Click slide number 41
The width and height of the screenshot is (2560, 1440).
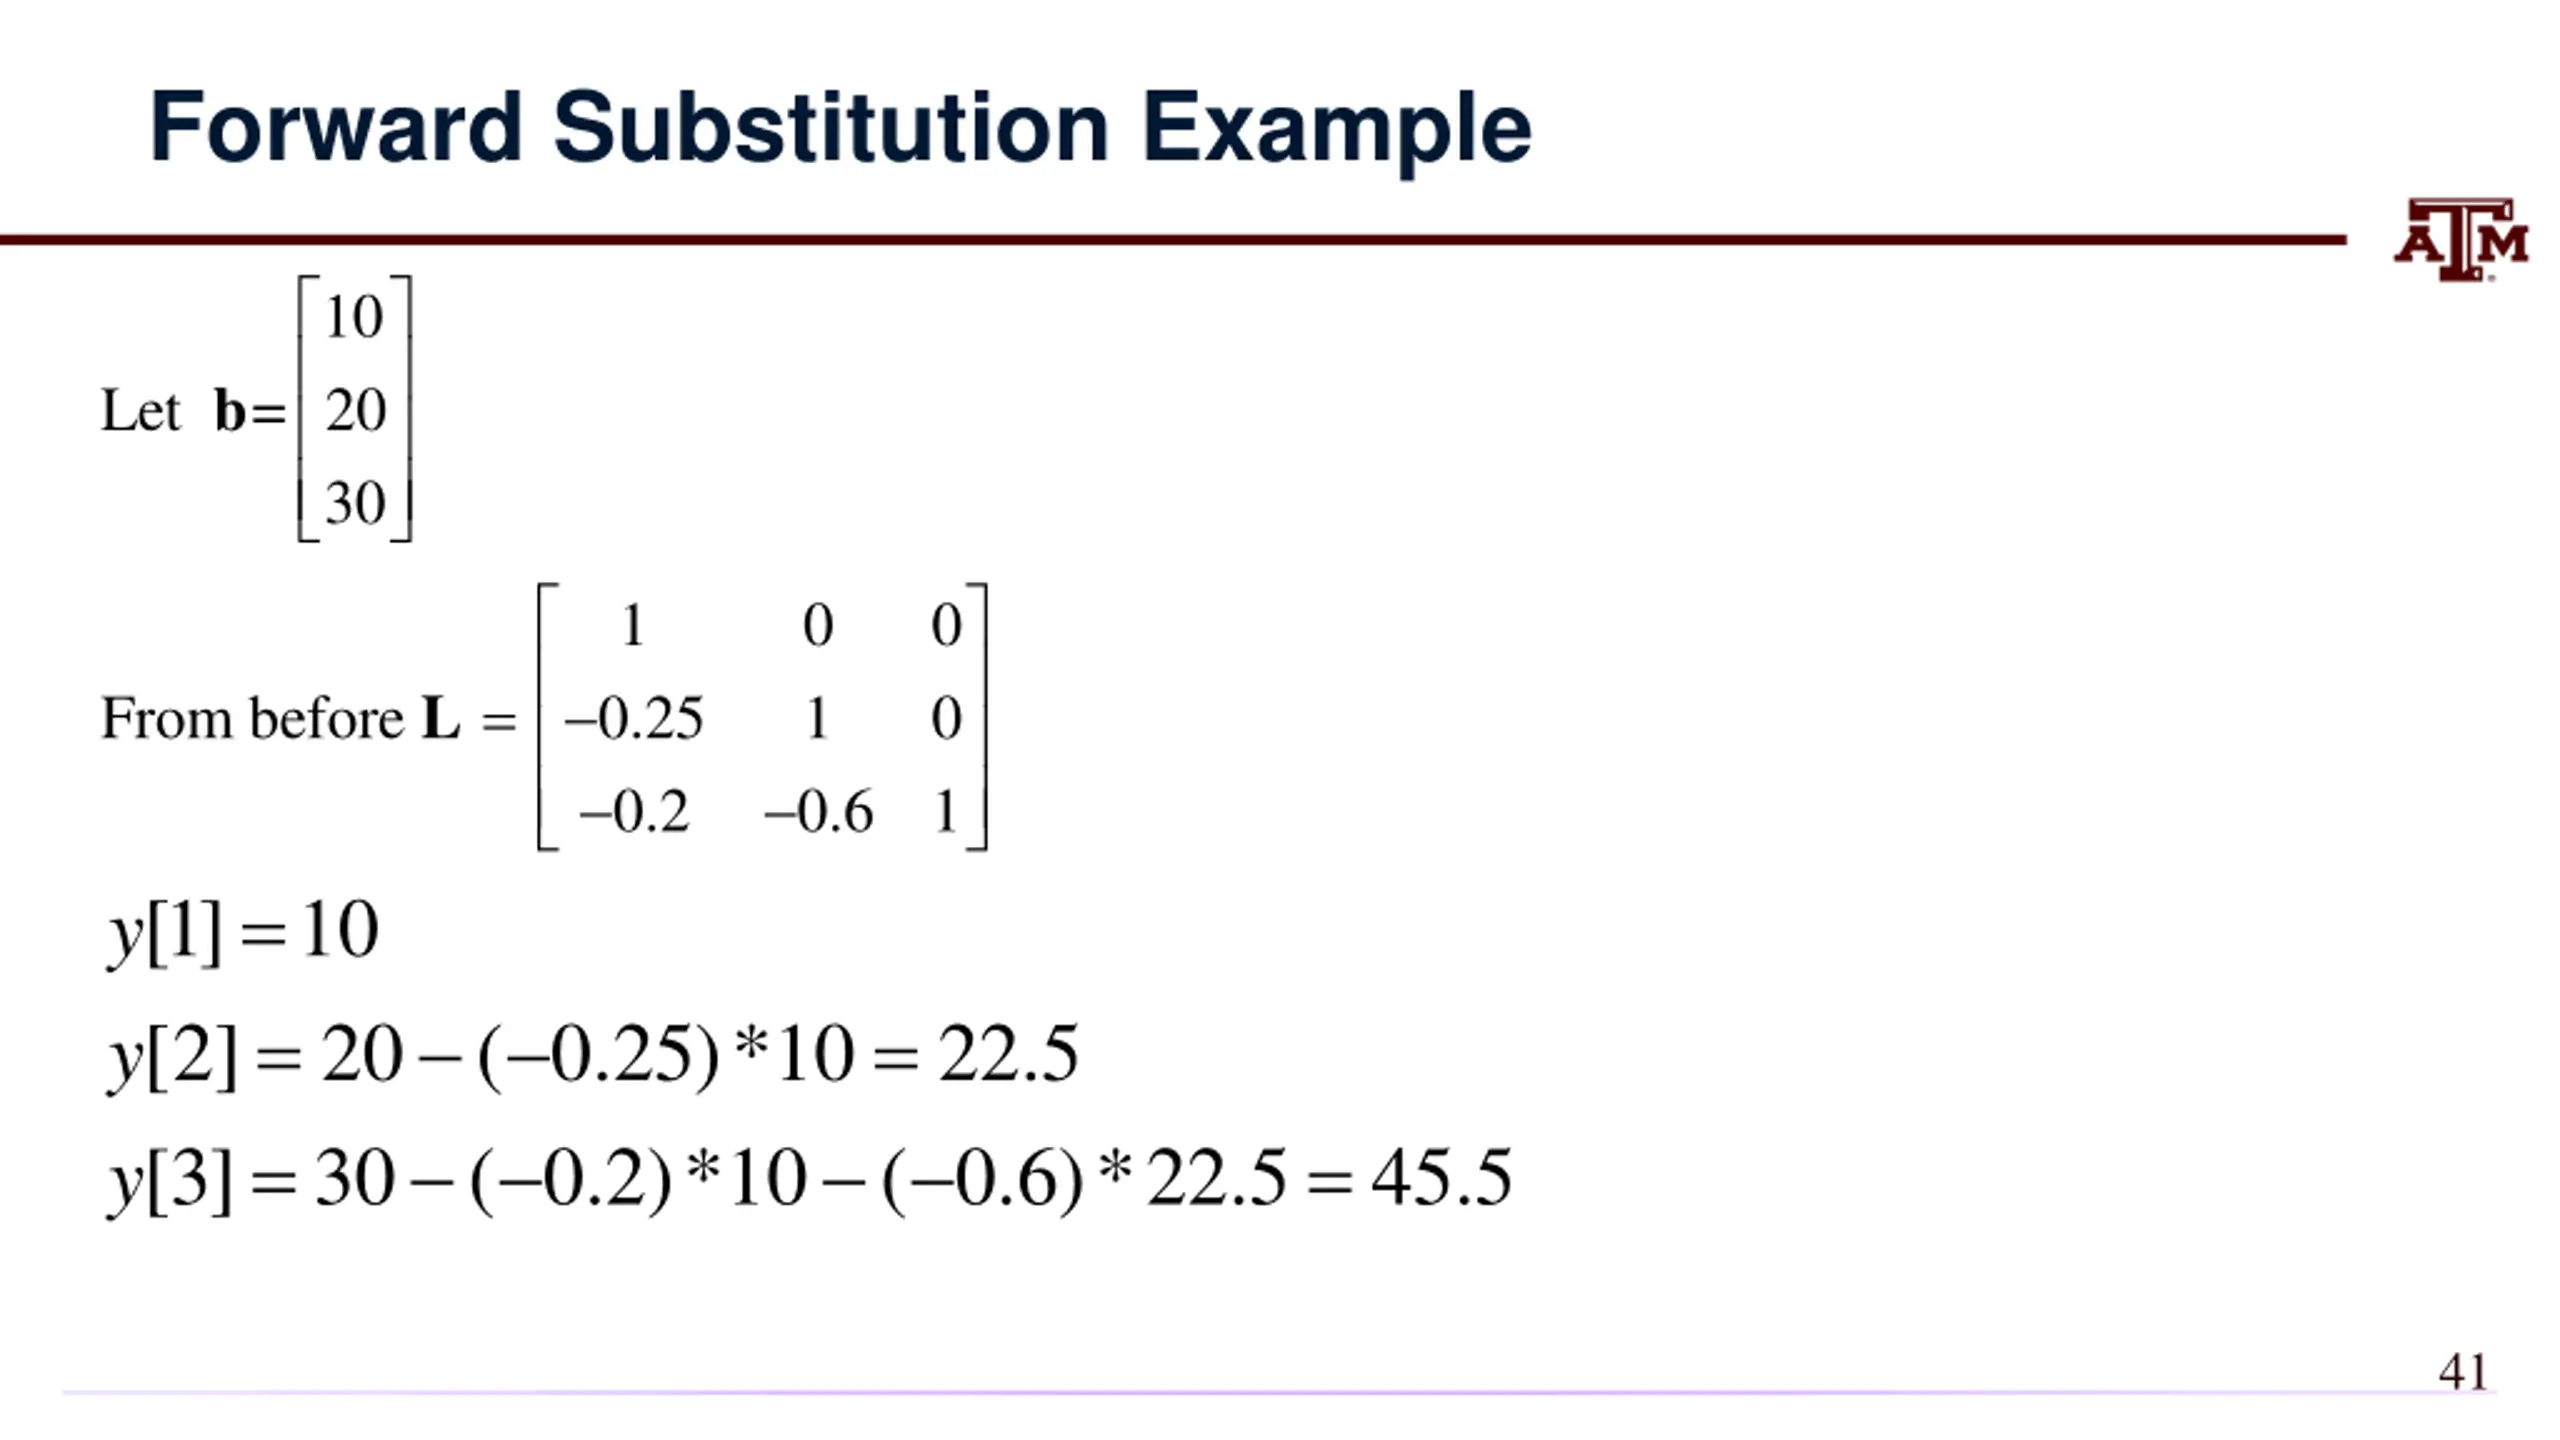pos(2463,1372)
